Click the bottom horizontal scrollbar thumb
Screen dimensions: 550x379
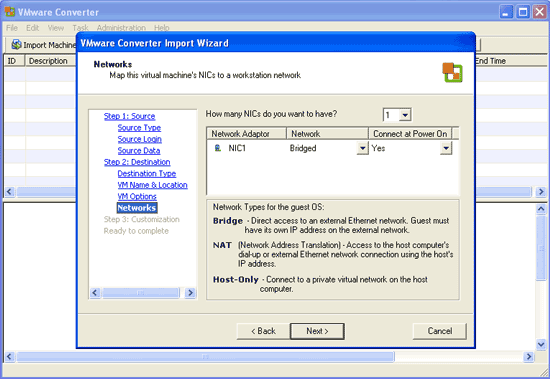tap(206, 357)
